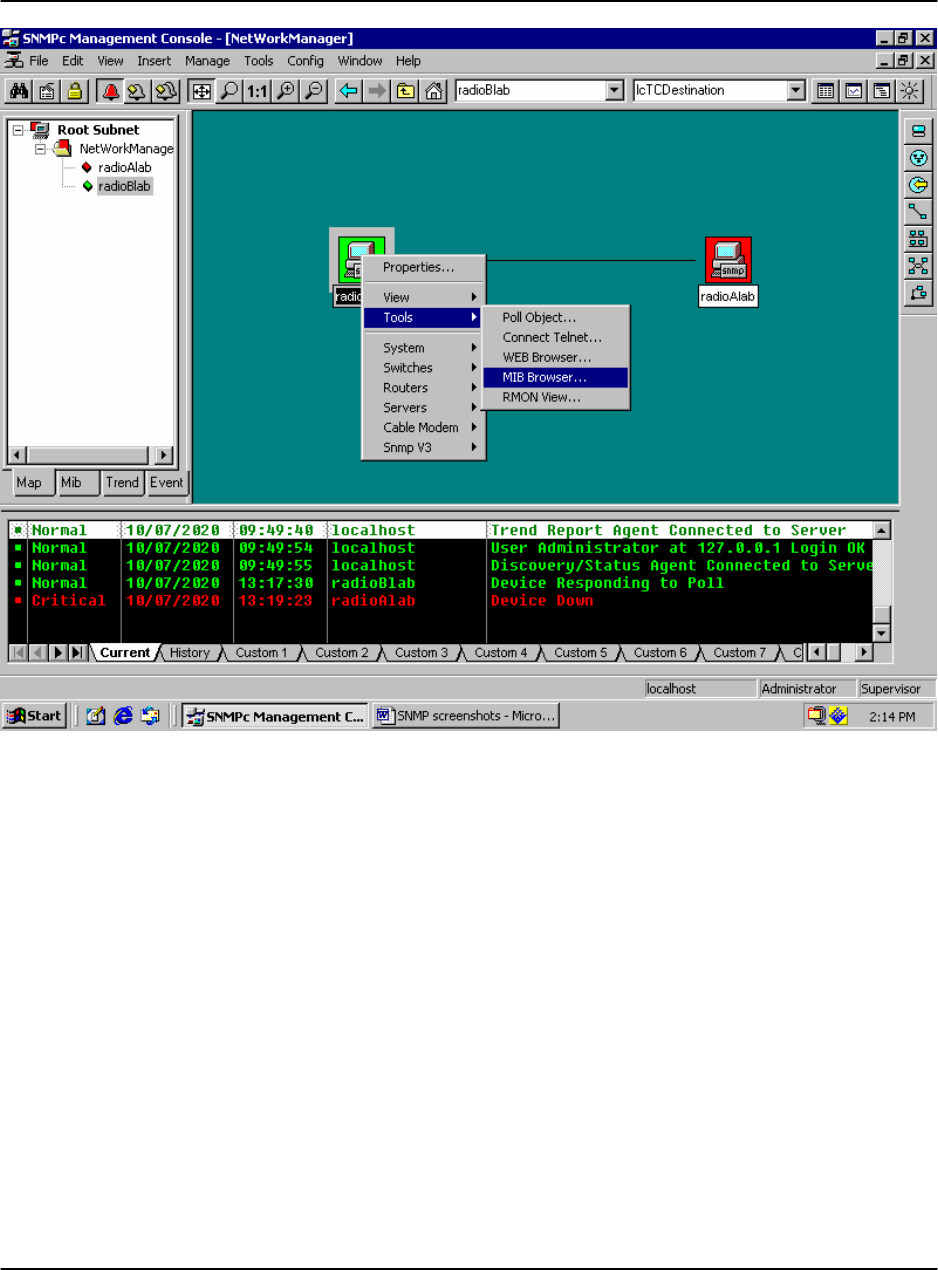Viewport: 938px width, 1270px height.
Task: Select the red radioAlab SNMP device icon
Action: pyautogui.click(x=728, y=260)
